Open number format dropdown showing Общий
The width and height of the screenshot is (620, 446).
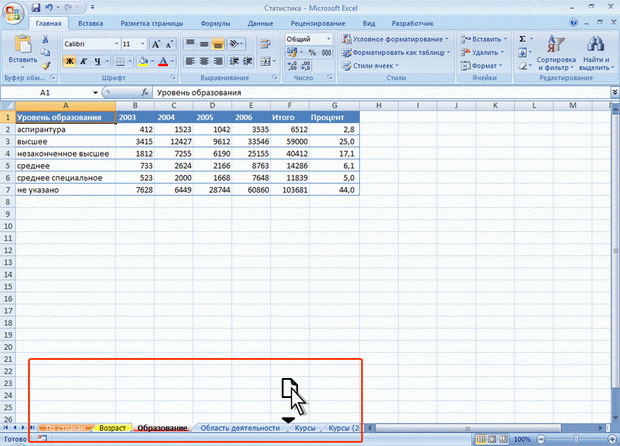(328, 39)
